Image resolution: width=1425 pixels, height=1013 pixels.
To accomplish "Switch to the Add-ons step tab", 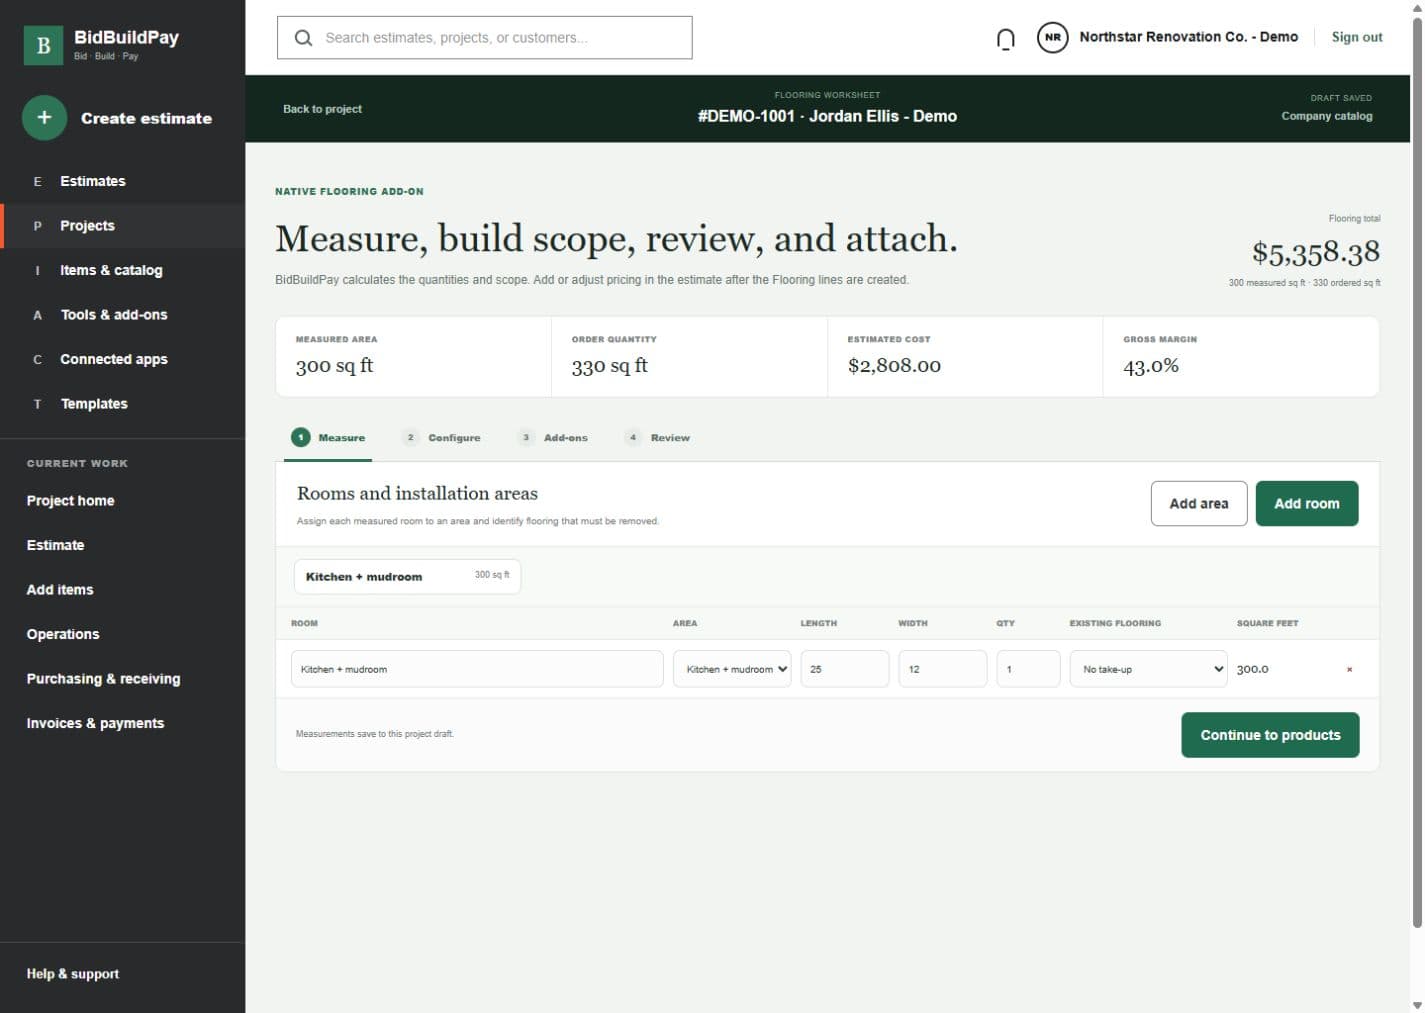I will pyautogui.click(x=553, y=438).
